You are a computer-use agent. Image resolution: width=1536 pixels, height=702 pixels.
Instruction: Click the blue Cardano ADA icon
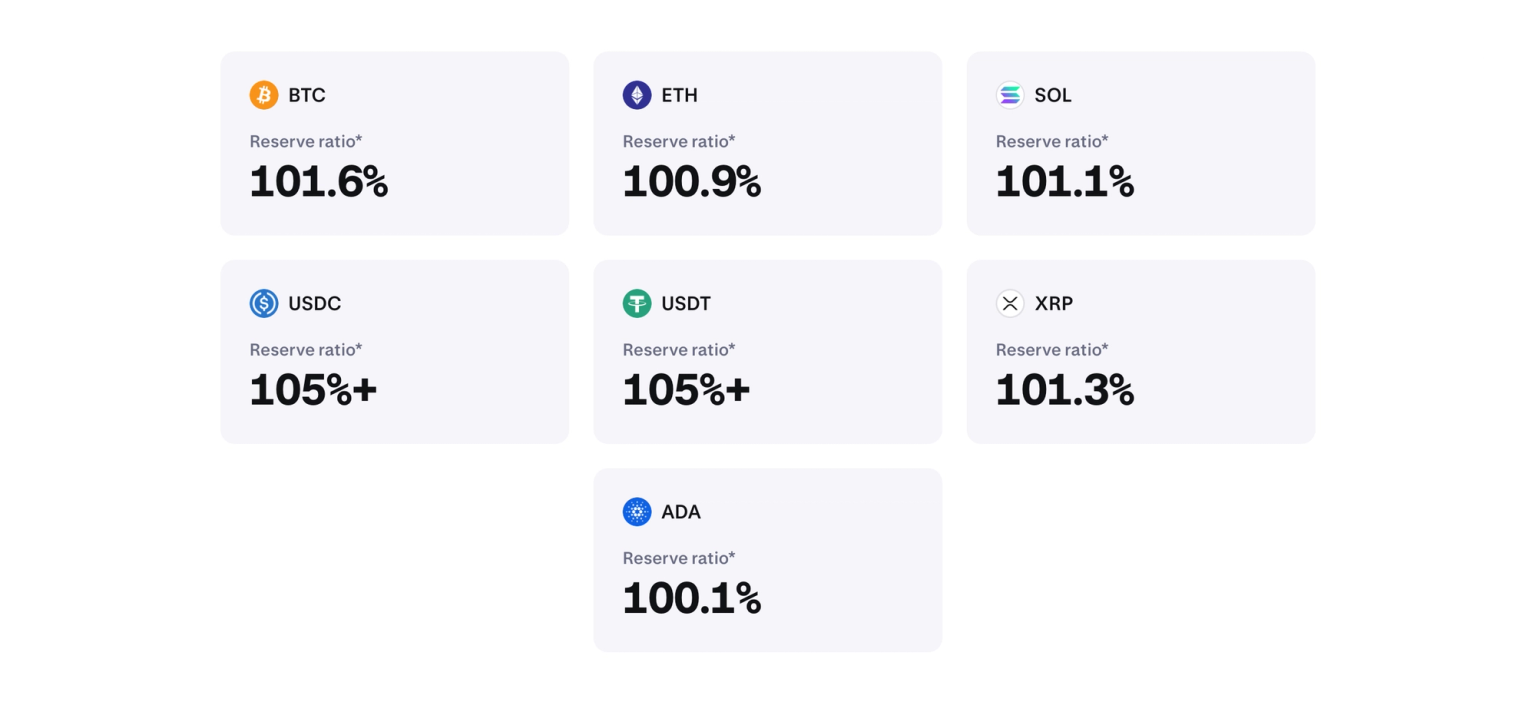click(x=637, y=511)
